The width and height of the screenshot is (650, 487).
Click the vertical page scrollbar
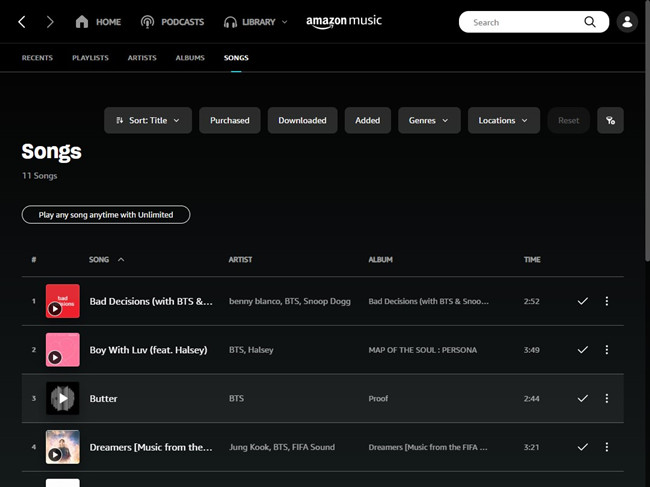[647, 131]
